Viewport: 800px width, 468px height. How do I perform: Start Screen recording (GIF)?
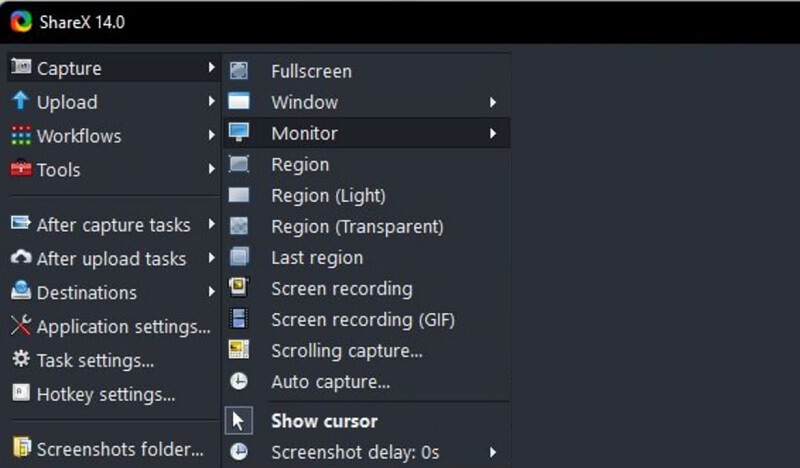click(x=366, y=320)
